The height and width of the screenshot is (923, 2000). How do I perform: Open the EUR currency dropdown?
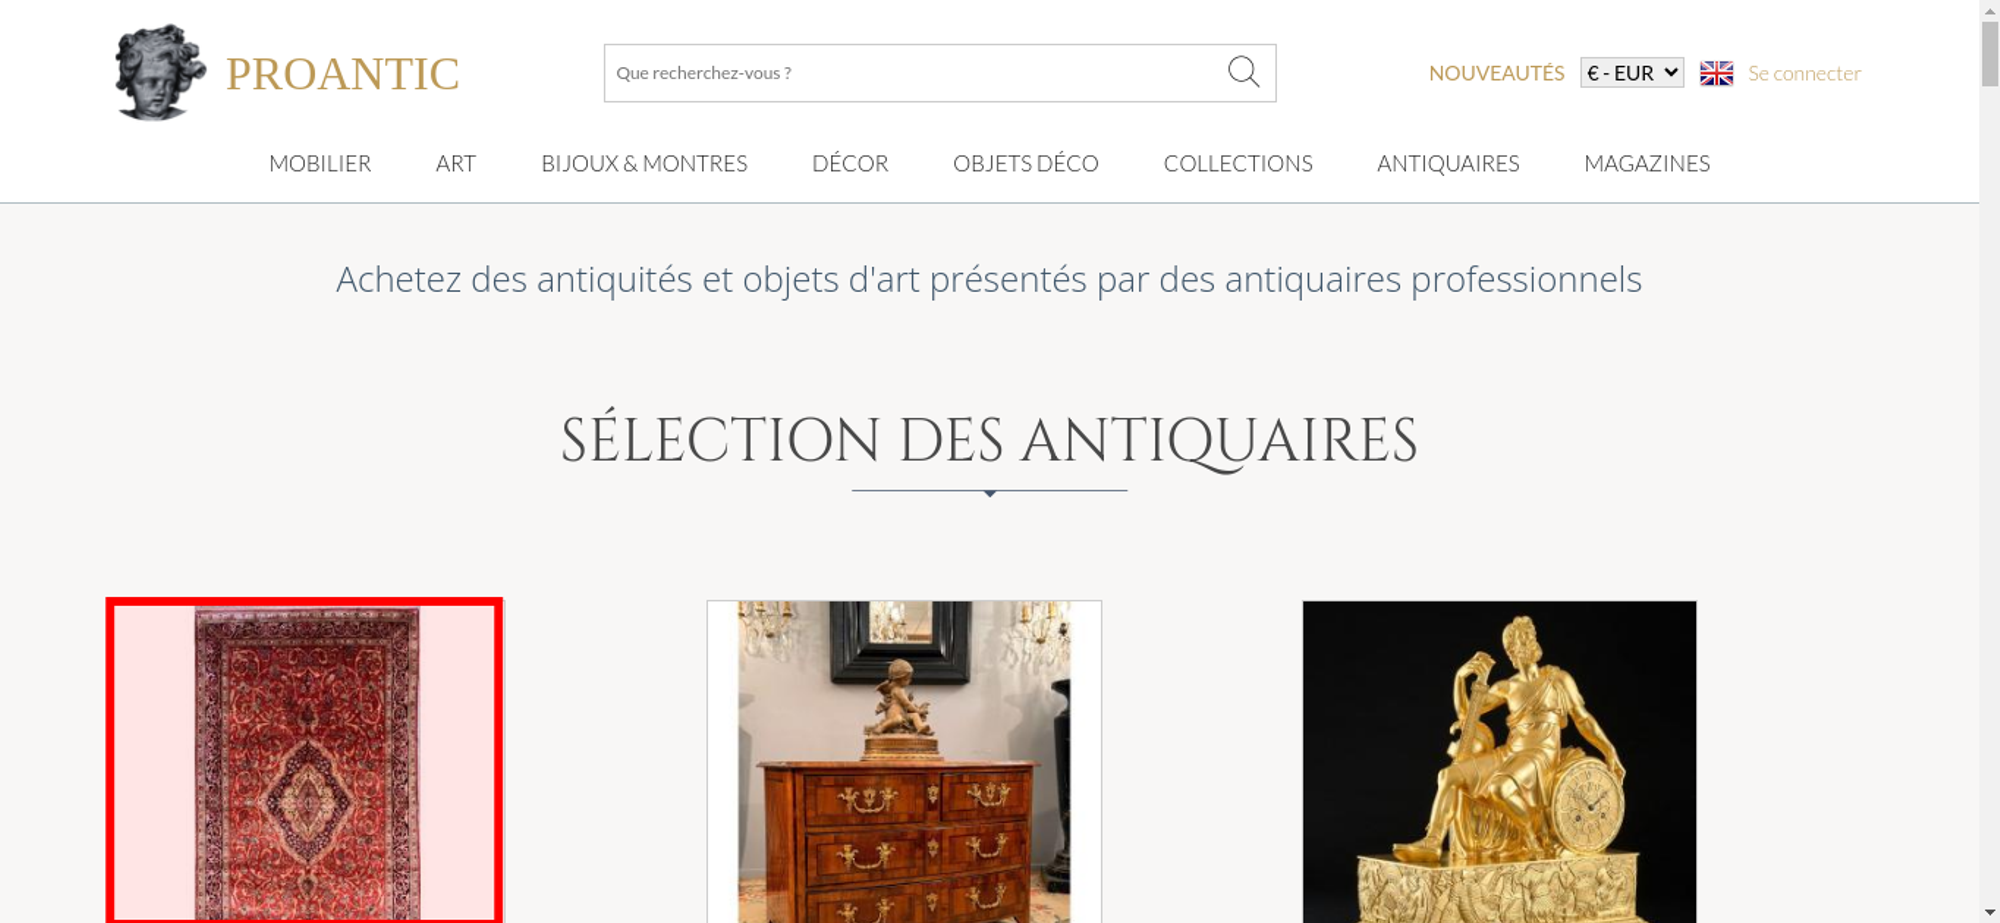(x=1631, y=73)
